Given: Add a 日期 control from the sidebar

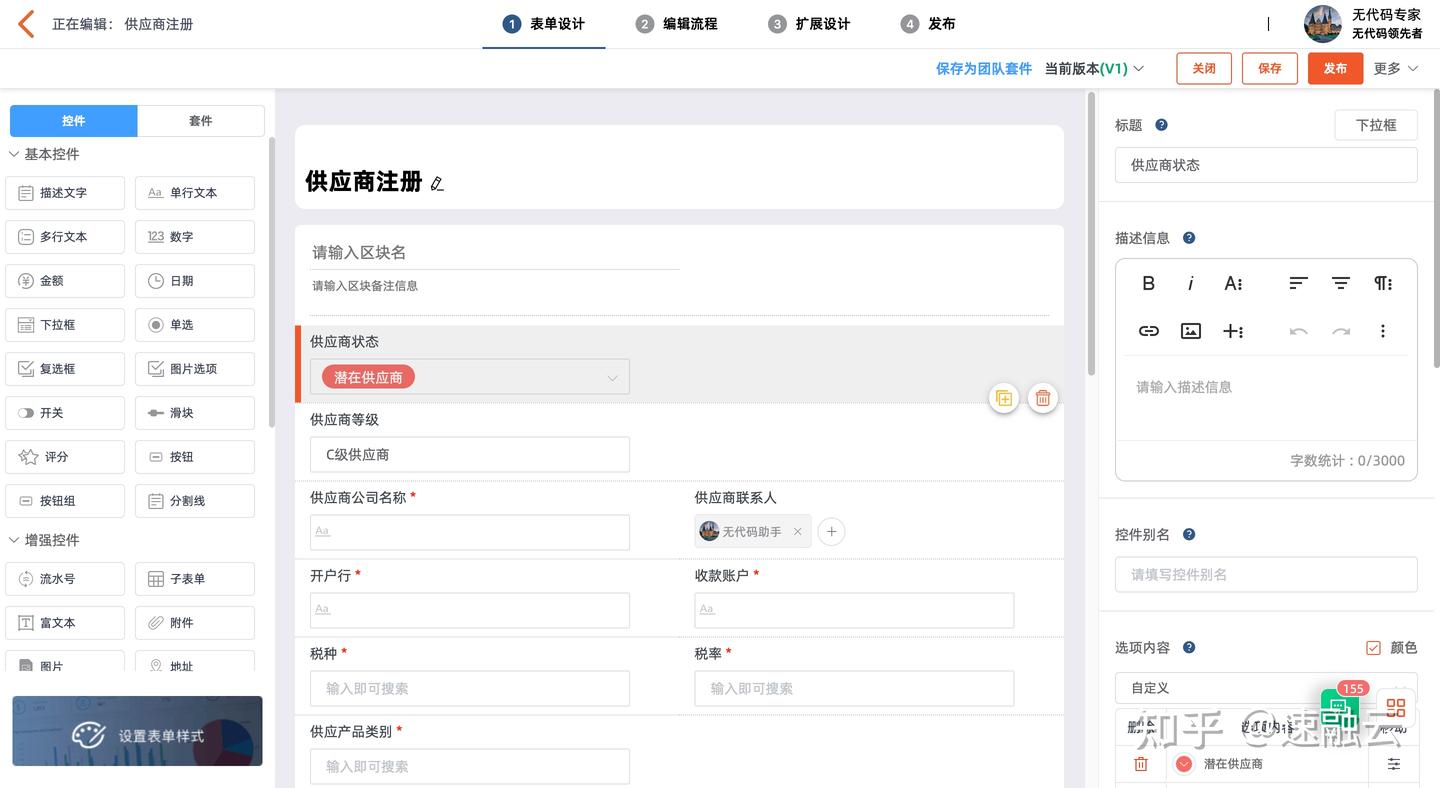Looking at the screenshot, I should pos(194,280).
